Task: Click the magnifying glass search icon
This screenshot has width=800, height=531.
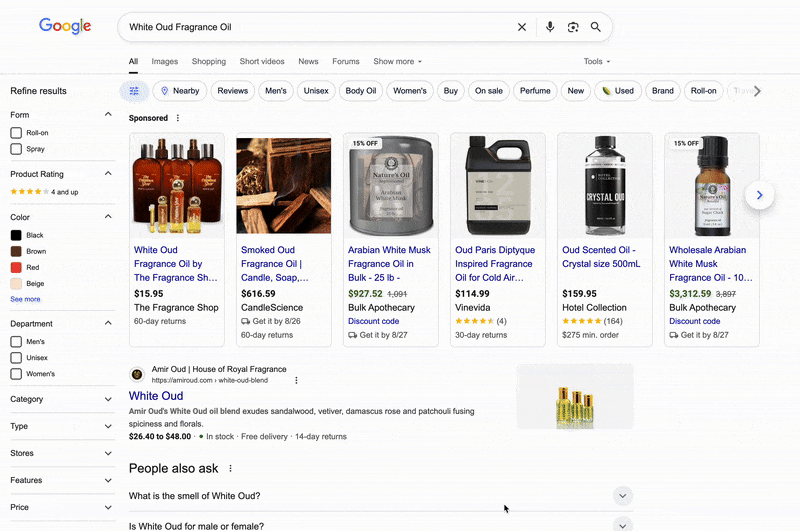Action: pyautogui.click(x=595, y=27)
